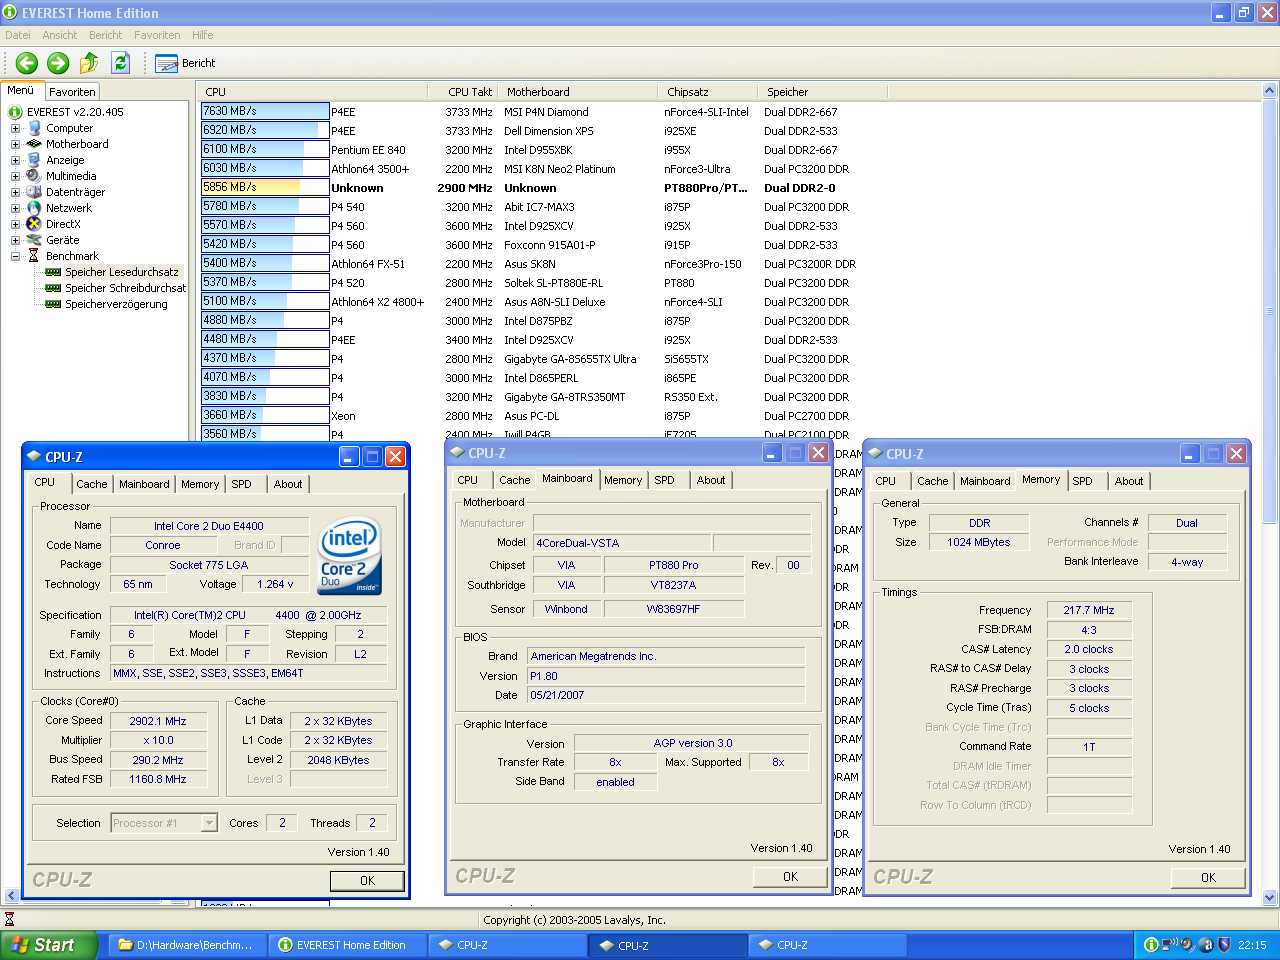Click the Refresh toolbar icon
This screenshot has height=960, width=1280.
(121, 63)
